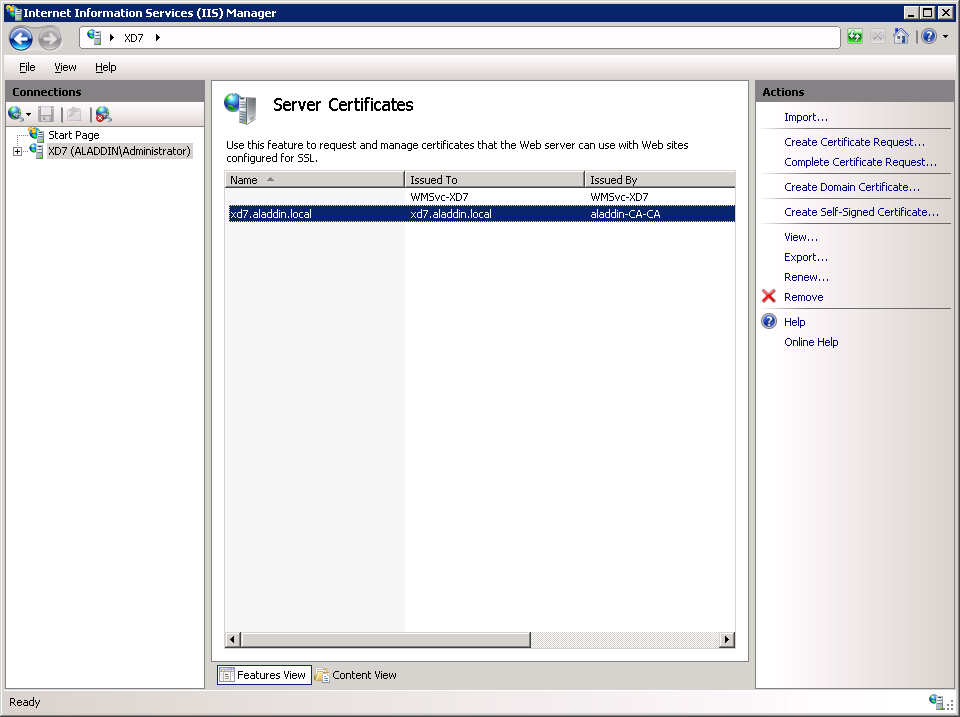Sort by the Name column header
Viewport: 960px width, 717px height.
click(315, 179)
